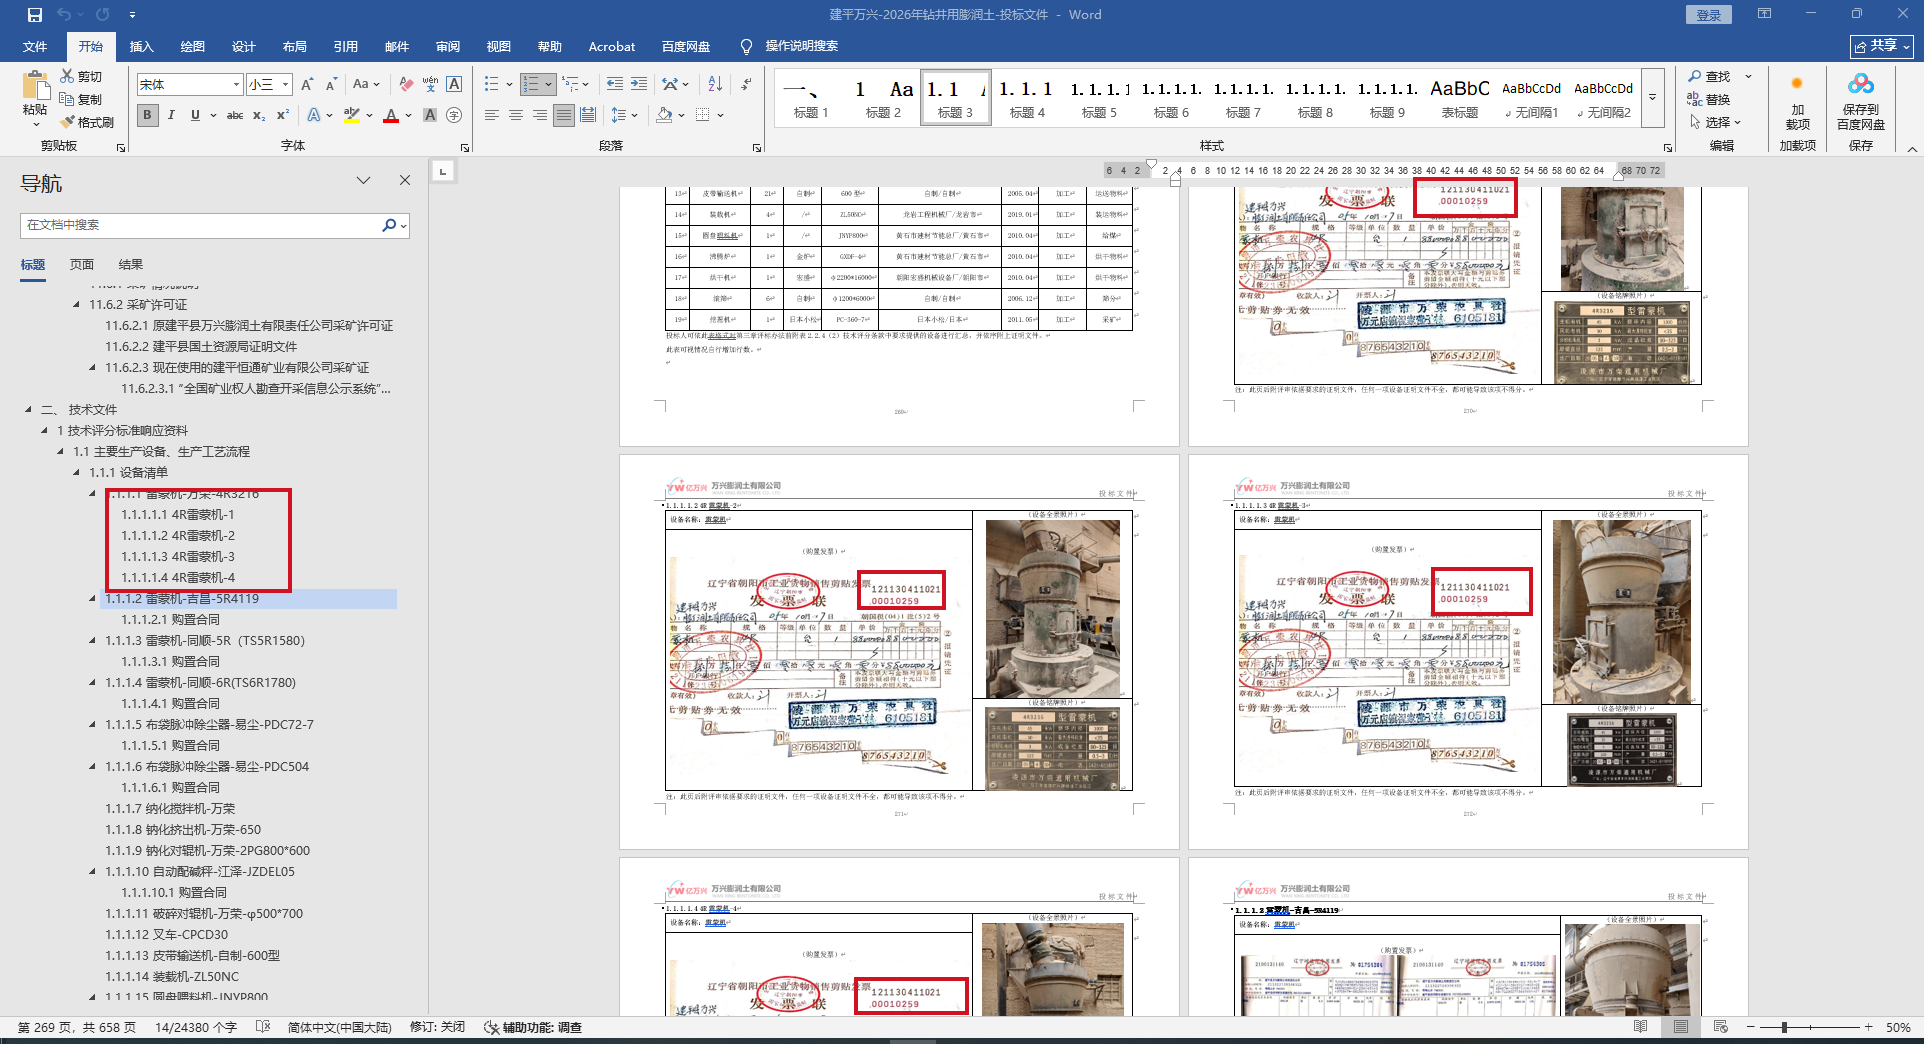Click the Increase Indent icon
This screenshot has width=1924, height=1044.
click(x=639, y=84)
